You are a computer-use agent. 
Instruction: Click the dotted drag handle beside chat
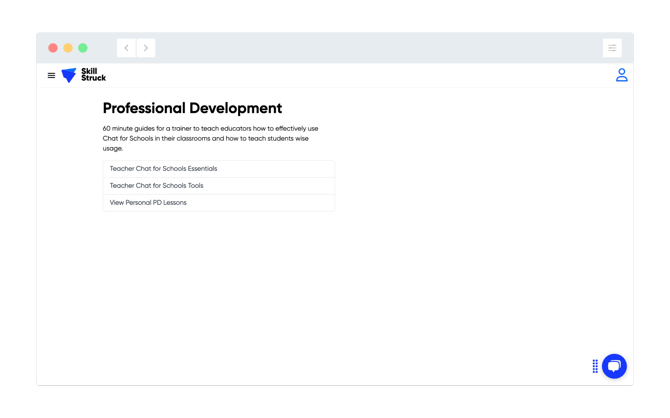[x=595, y=366]
